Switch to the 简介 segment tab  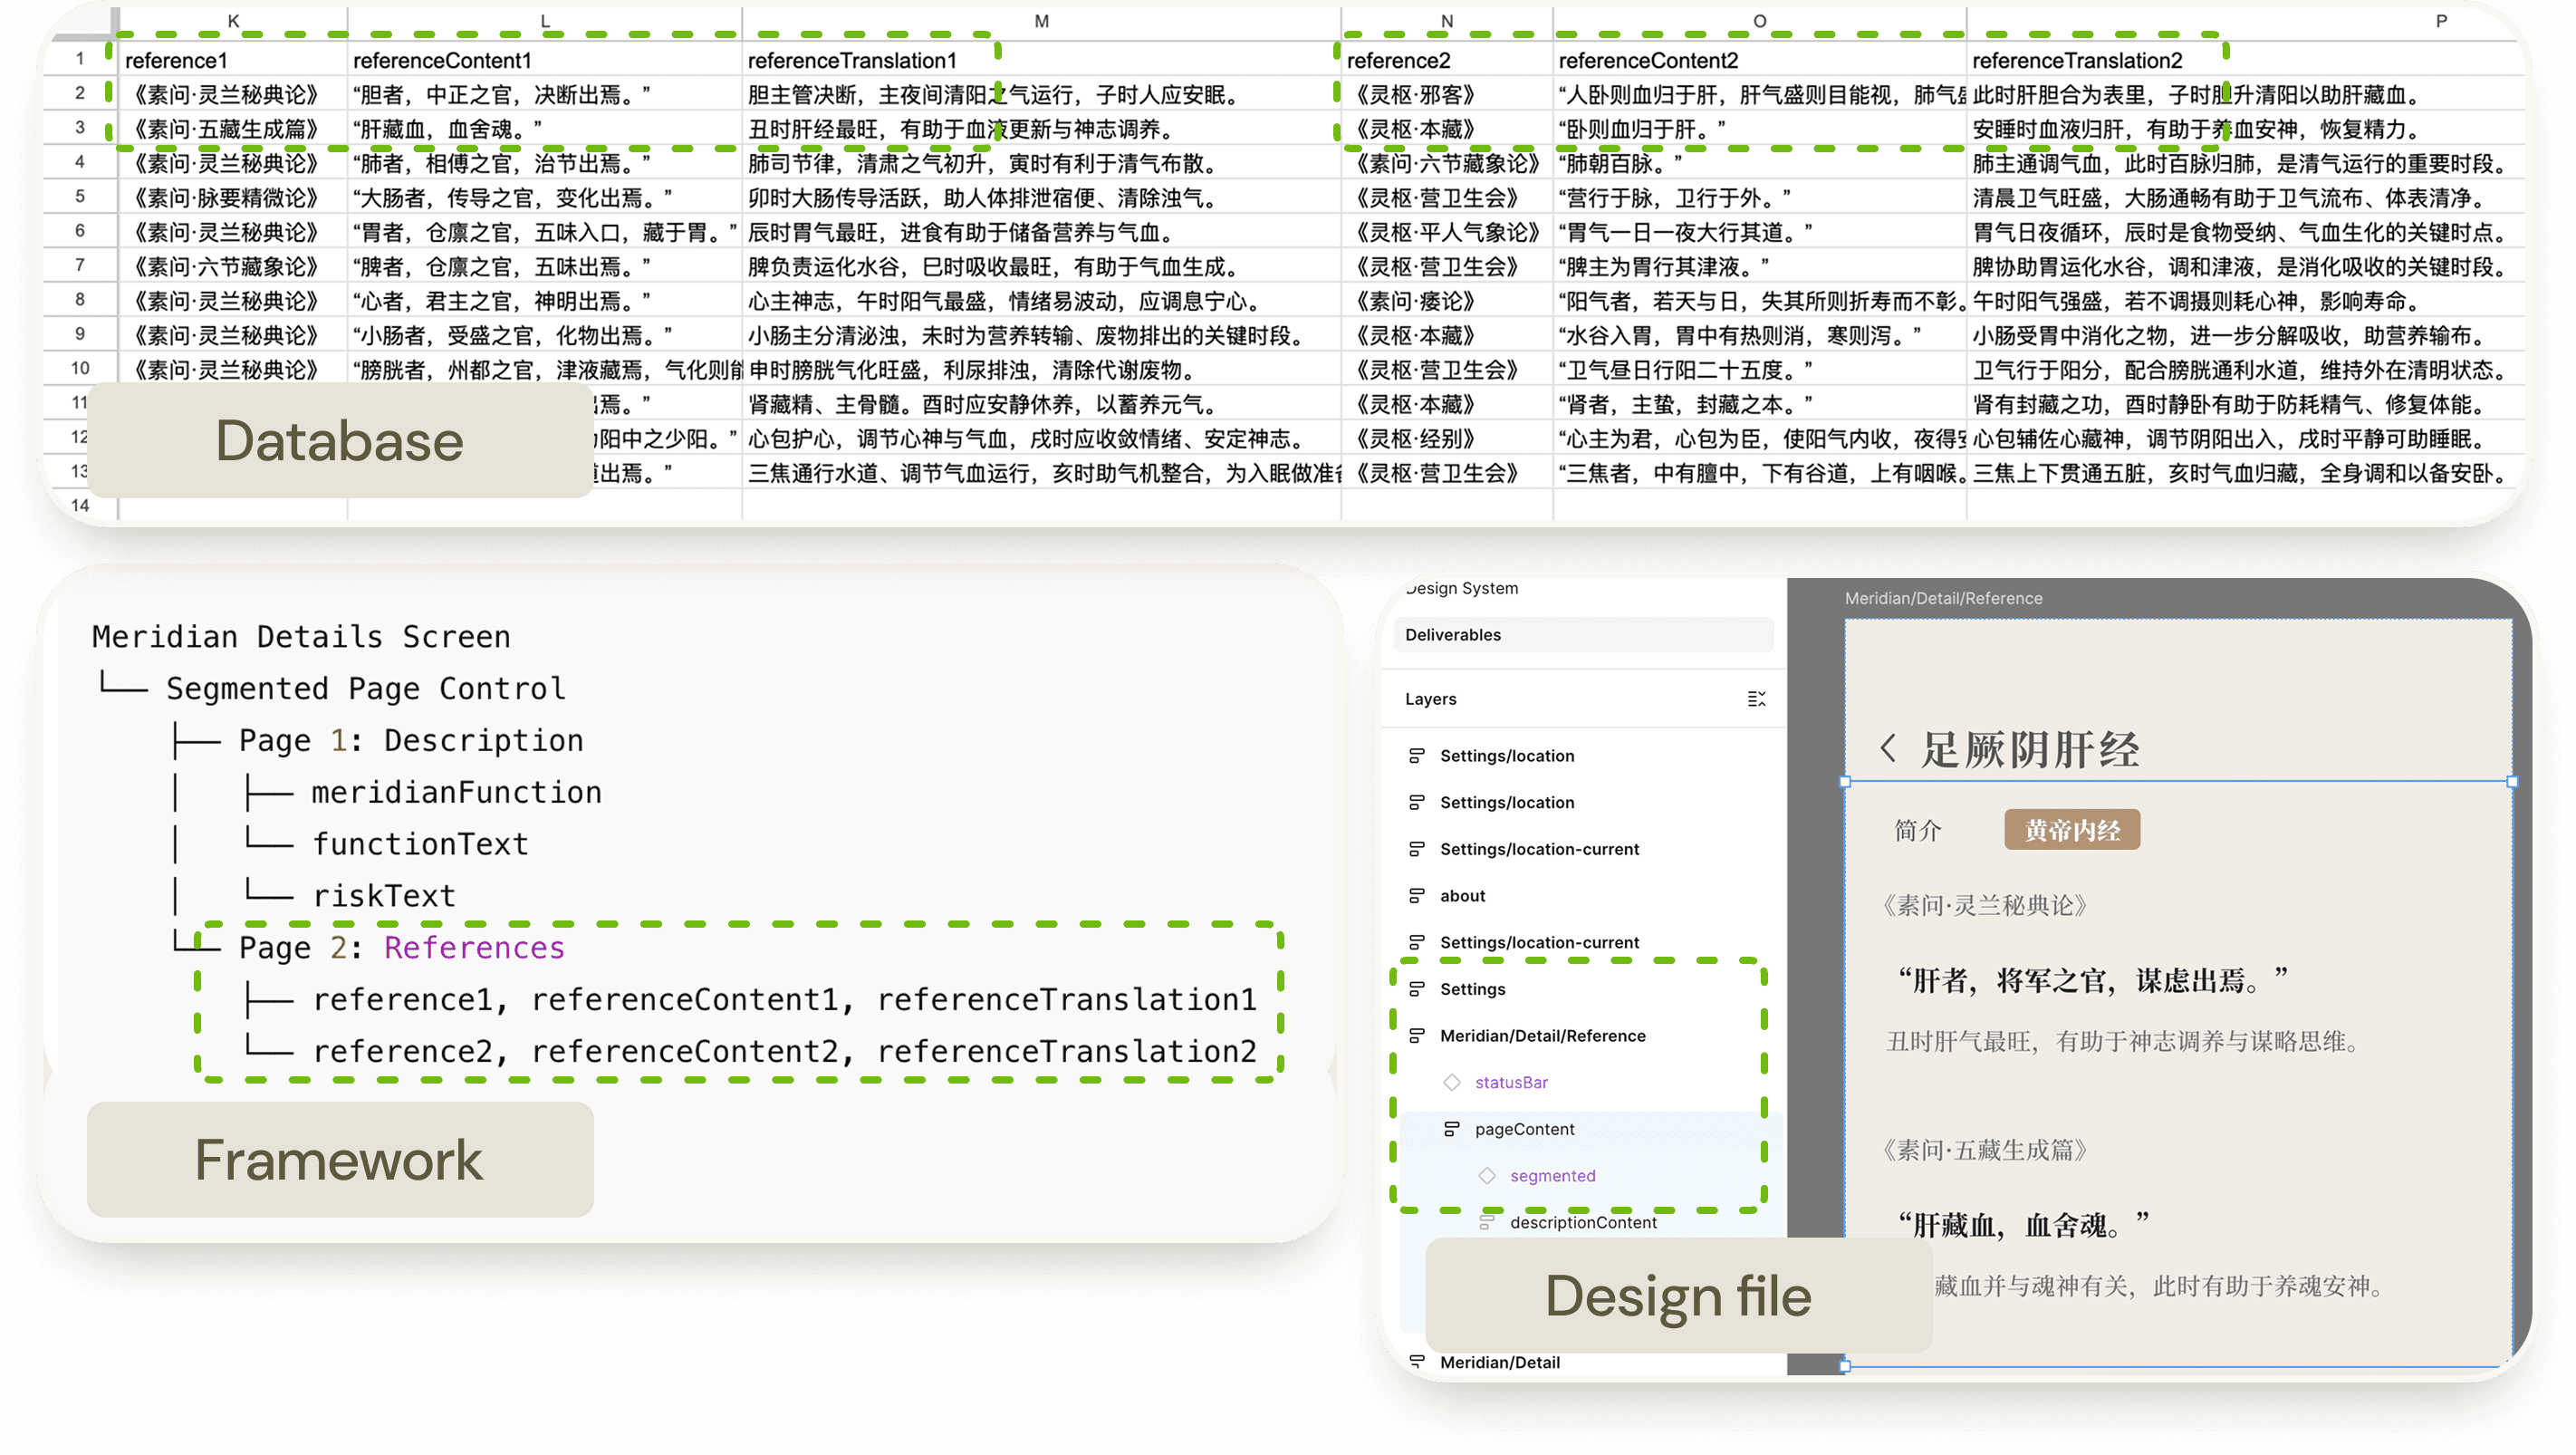click(x=1917, y=830)
